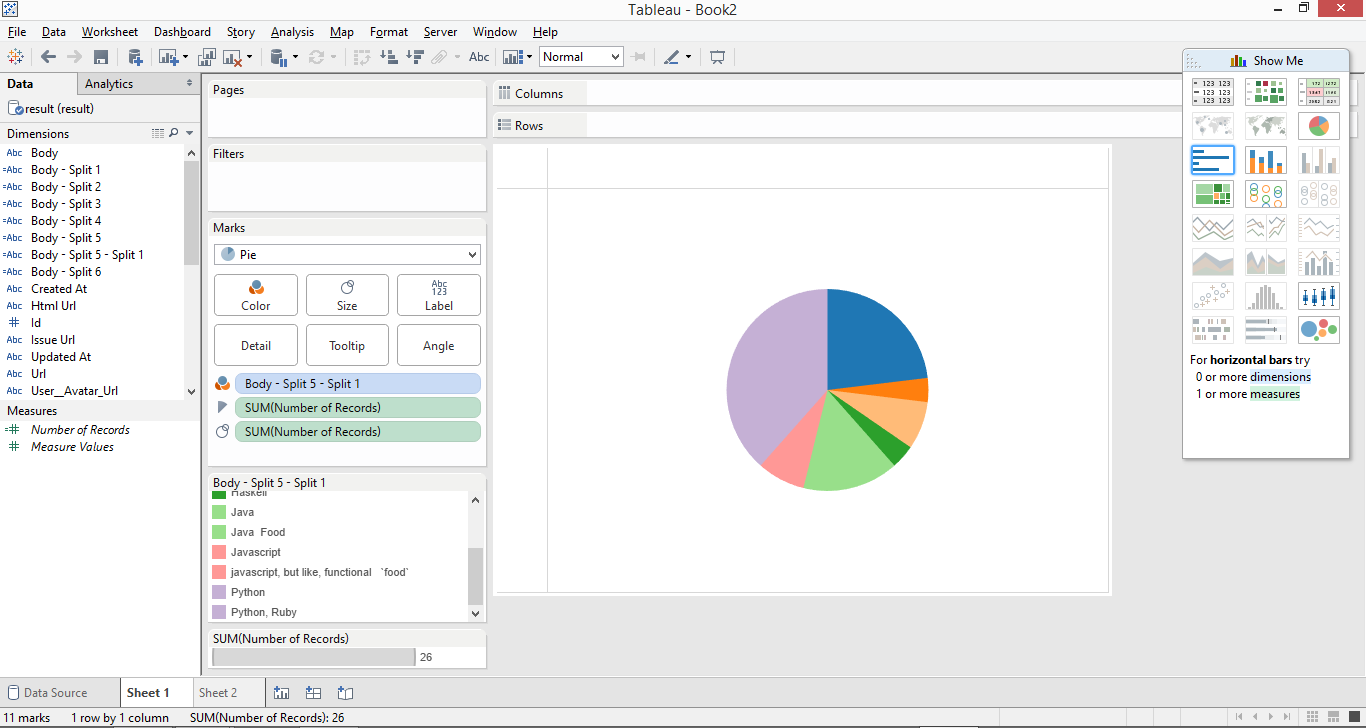Pick the pie chart in Show Me
Image resolution: width=1366 pixels, height=728 pixels.
[1319, 126]
